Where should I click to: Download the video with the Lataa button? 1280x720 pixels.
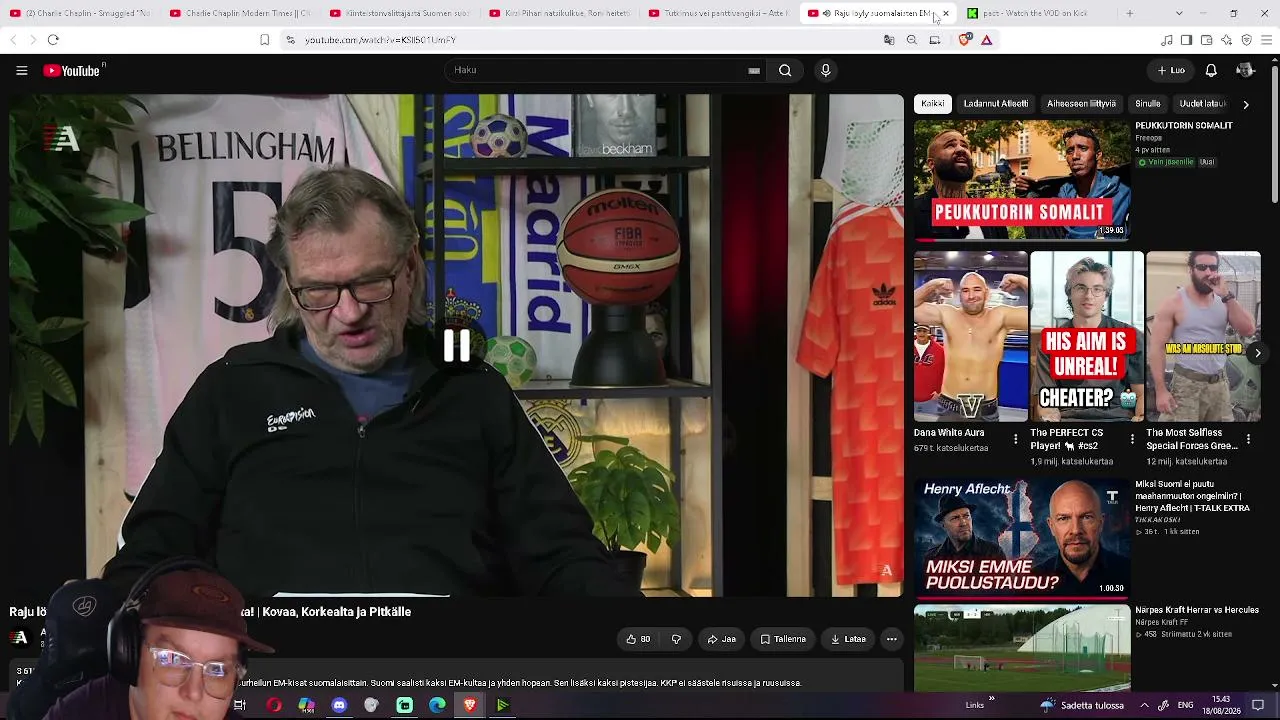[848, 639]
